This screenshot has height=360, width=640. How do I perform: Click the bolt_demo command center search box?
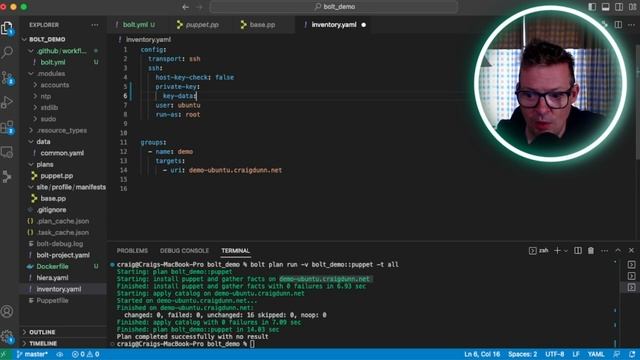(x=334, y=7)
